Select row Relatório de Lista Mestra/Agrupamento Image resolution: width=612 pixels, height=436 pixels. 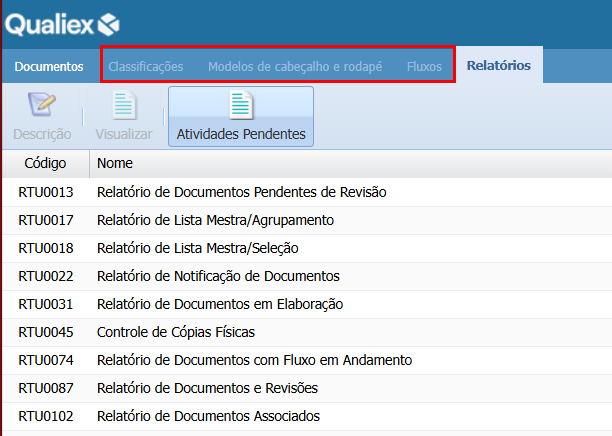pos(215,220)
